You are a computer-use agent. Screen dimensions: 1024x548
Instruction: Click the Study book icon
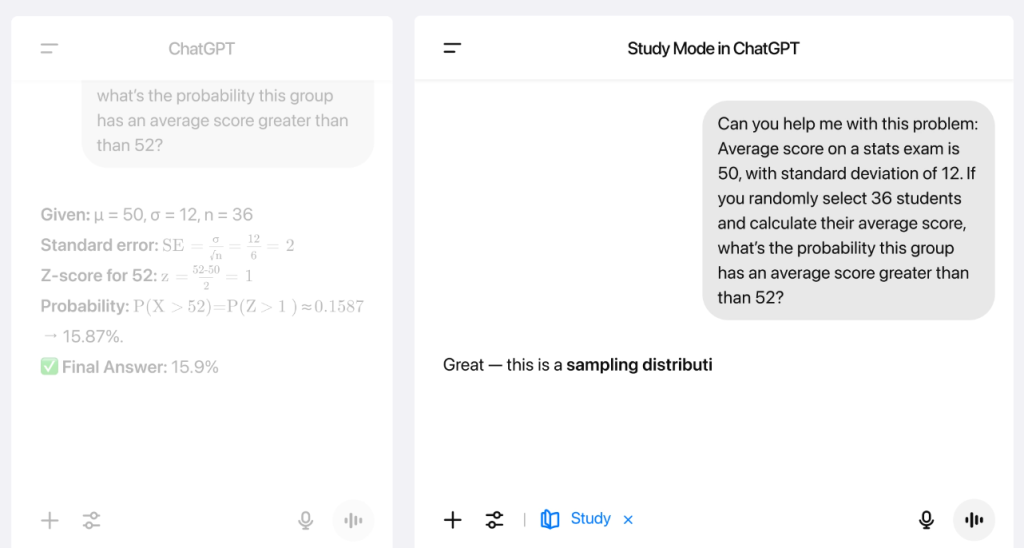550,519
